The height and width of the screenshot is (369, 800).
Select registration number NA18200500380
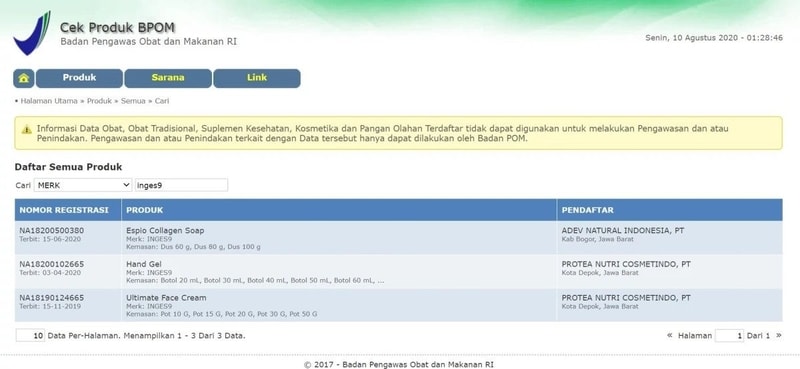52,231
